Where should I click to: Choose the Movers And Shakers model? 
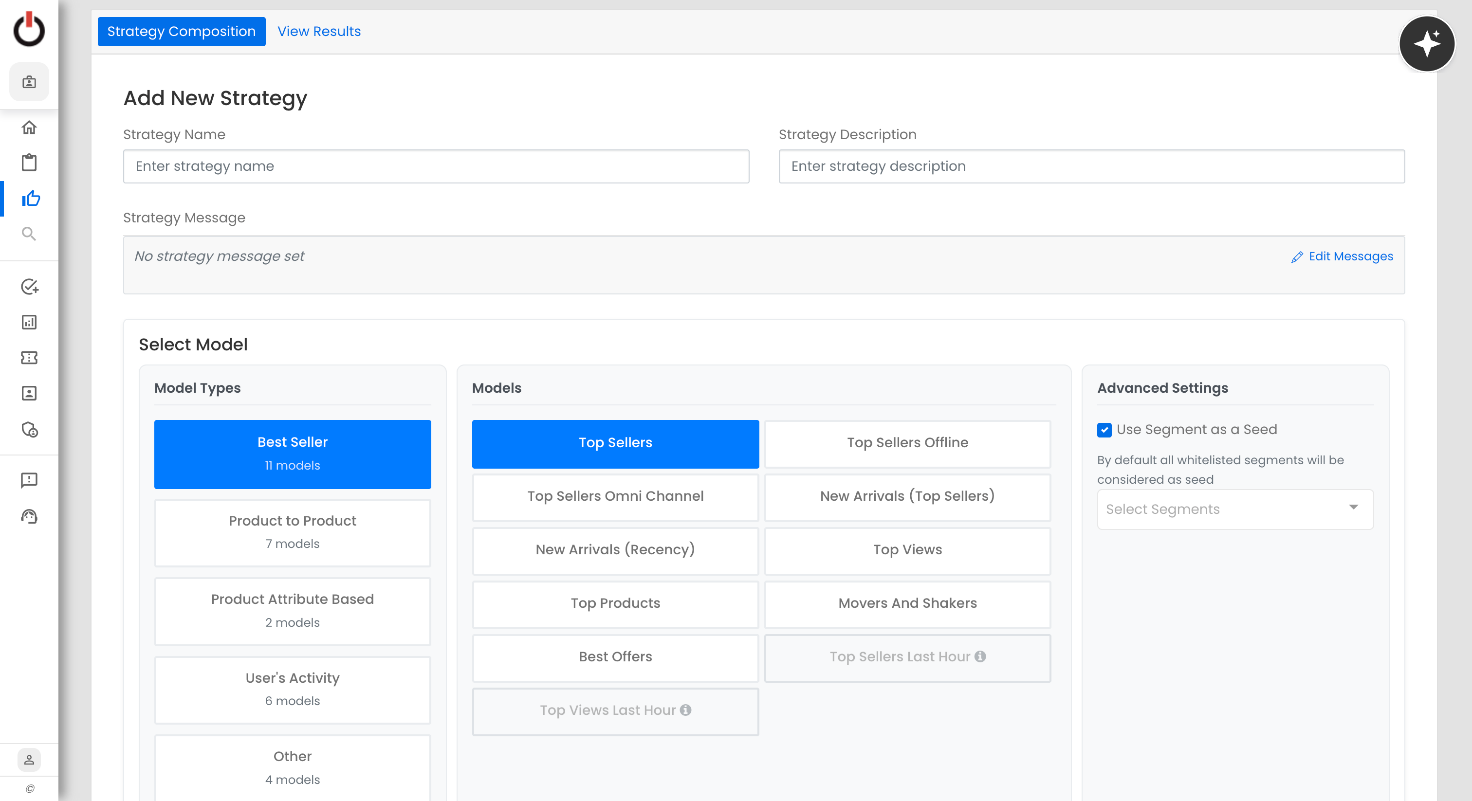(907, 604)
